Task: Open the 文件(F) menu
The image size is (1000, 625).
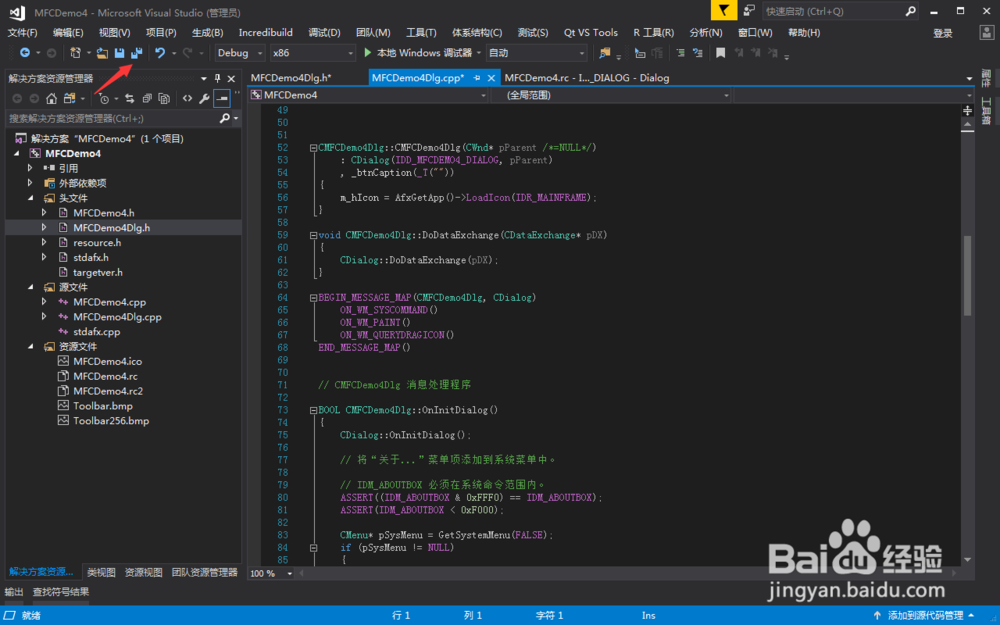Action: [22, 33]
